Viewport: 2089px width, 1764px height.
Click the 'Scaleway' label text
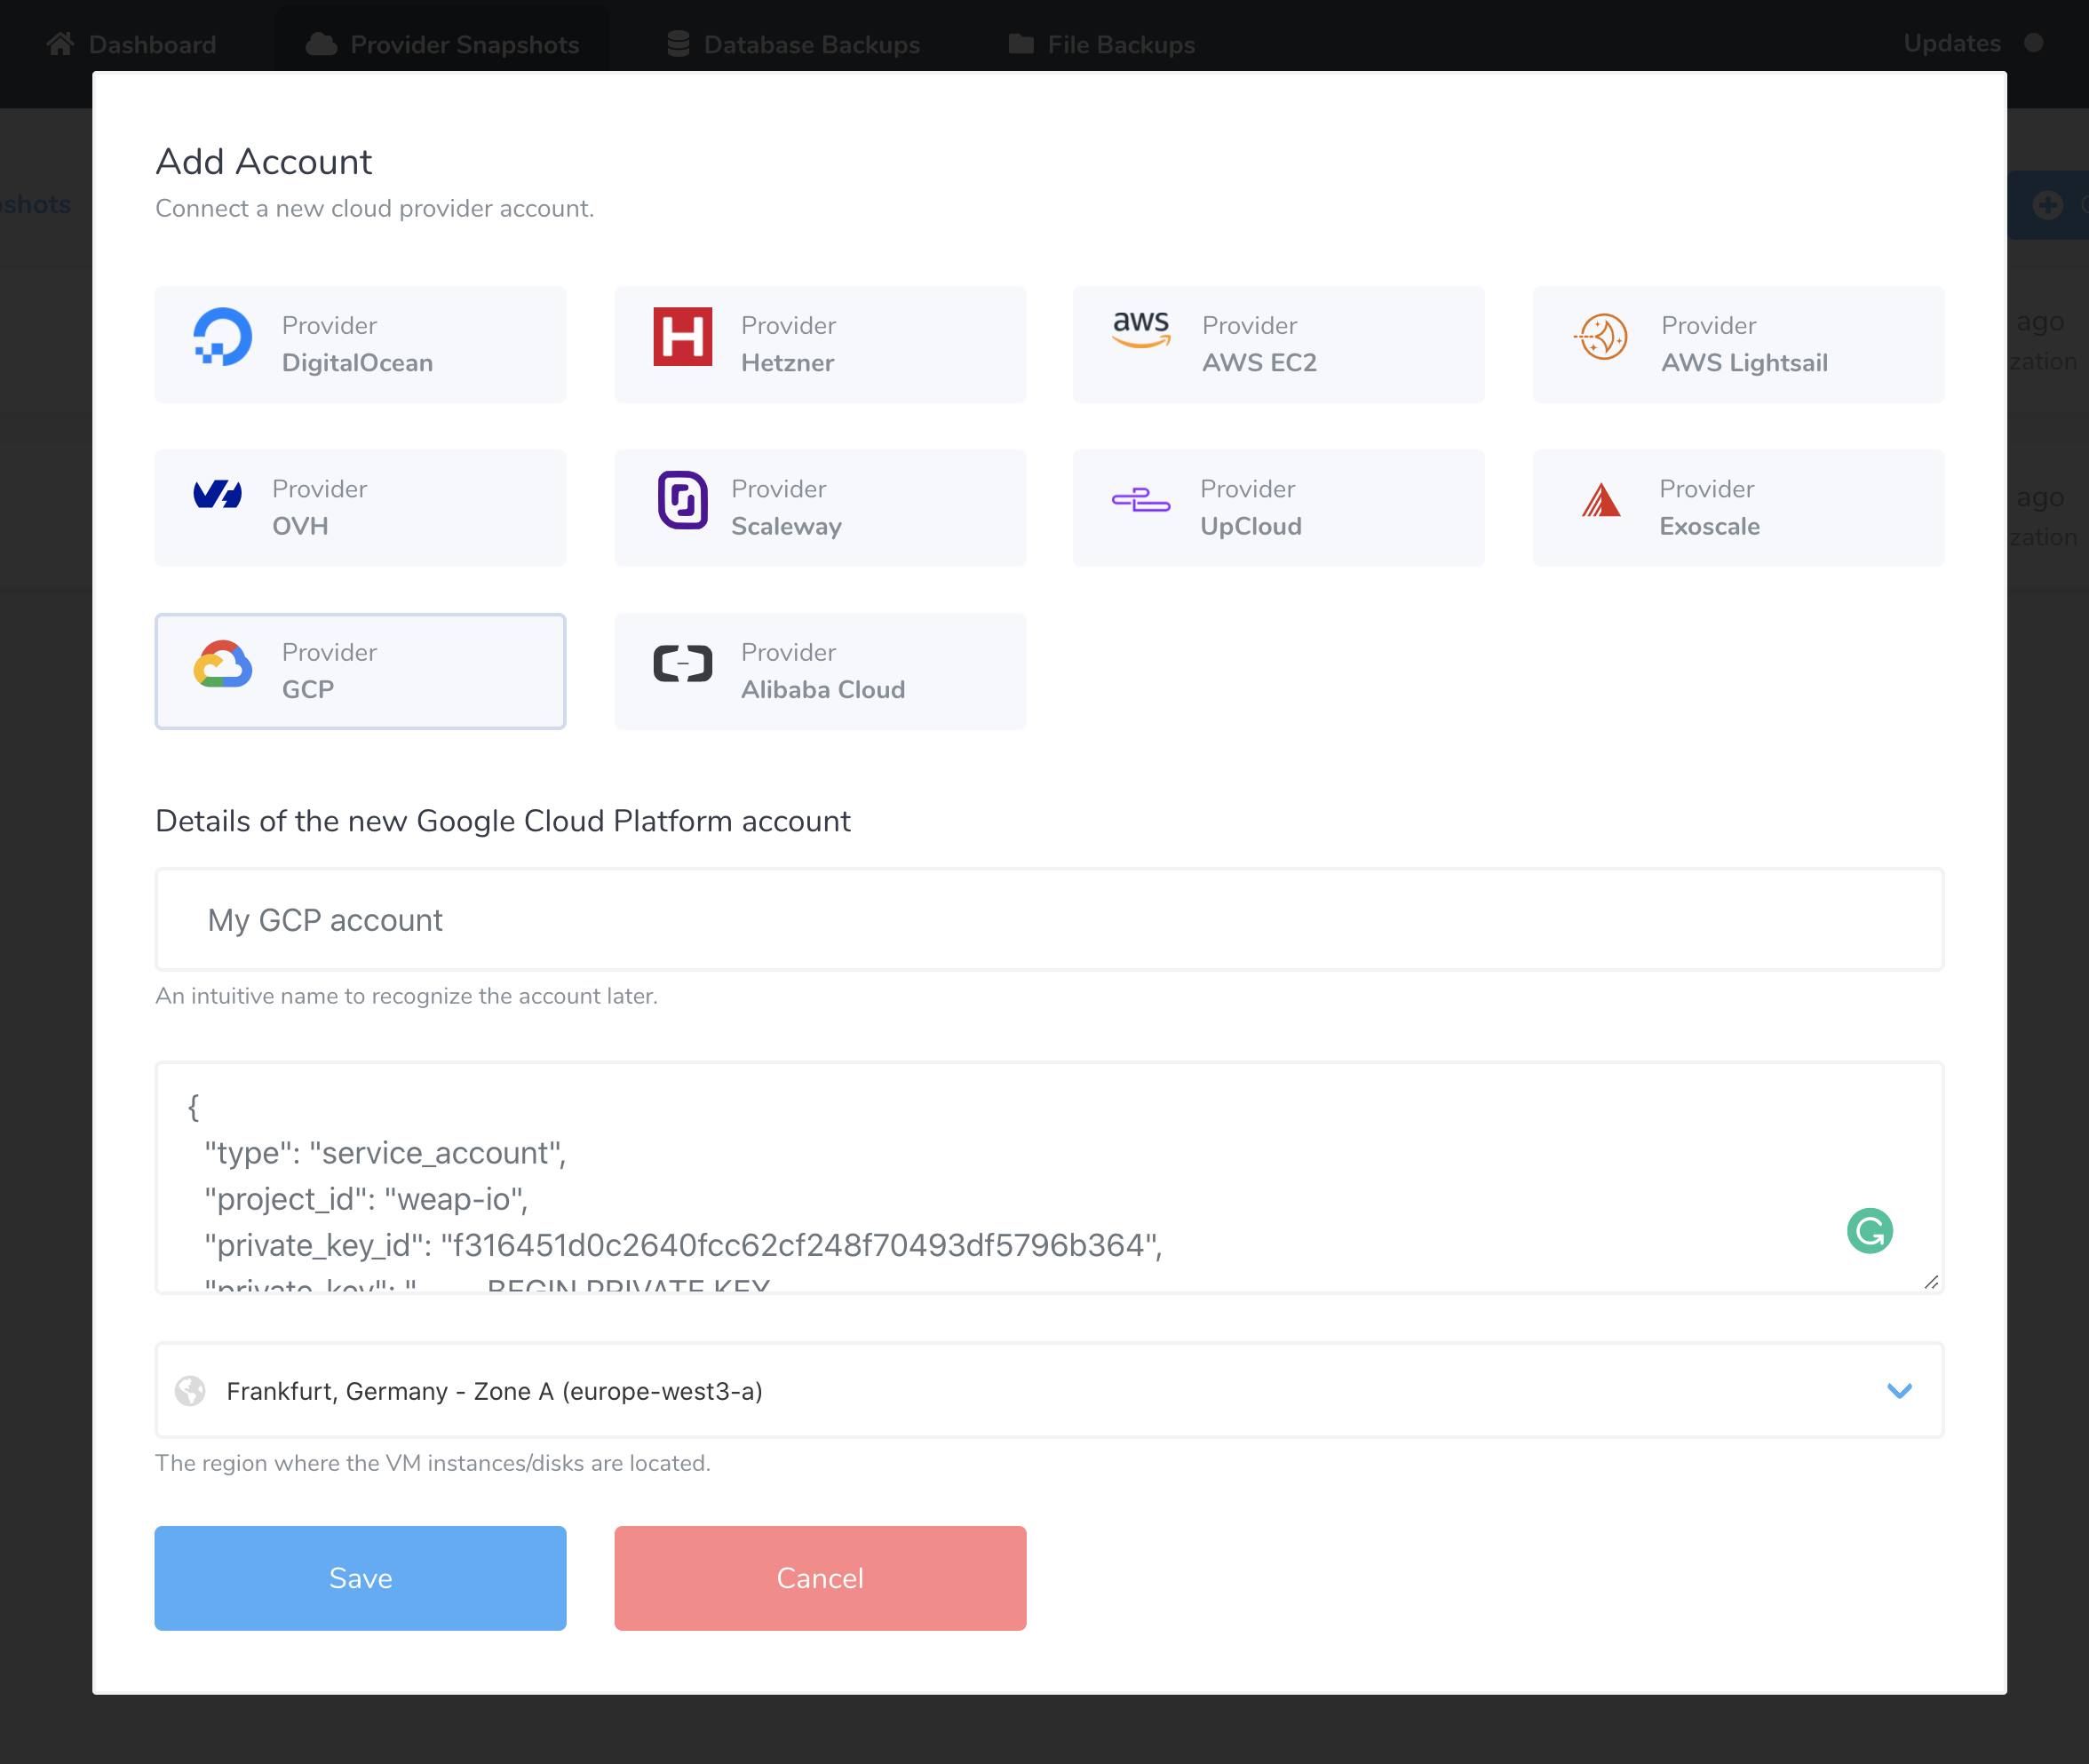click(x=786, y=526)
